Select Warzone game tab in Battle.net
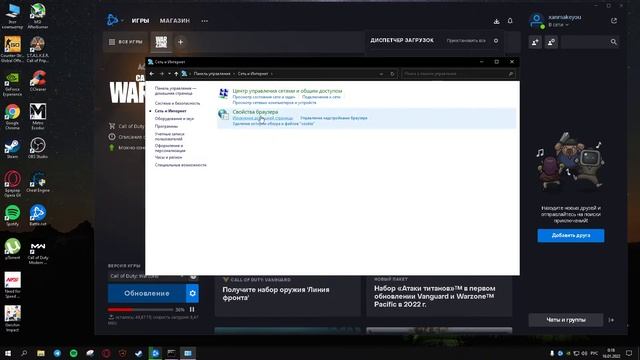 [161, 42]
